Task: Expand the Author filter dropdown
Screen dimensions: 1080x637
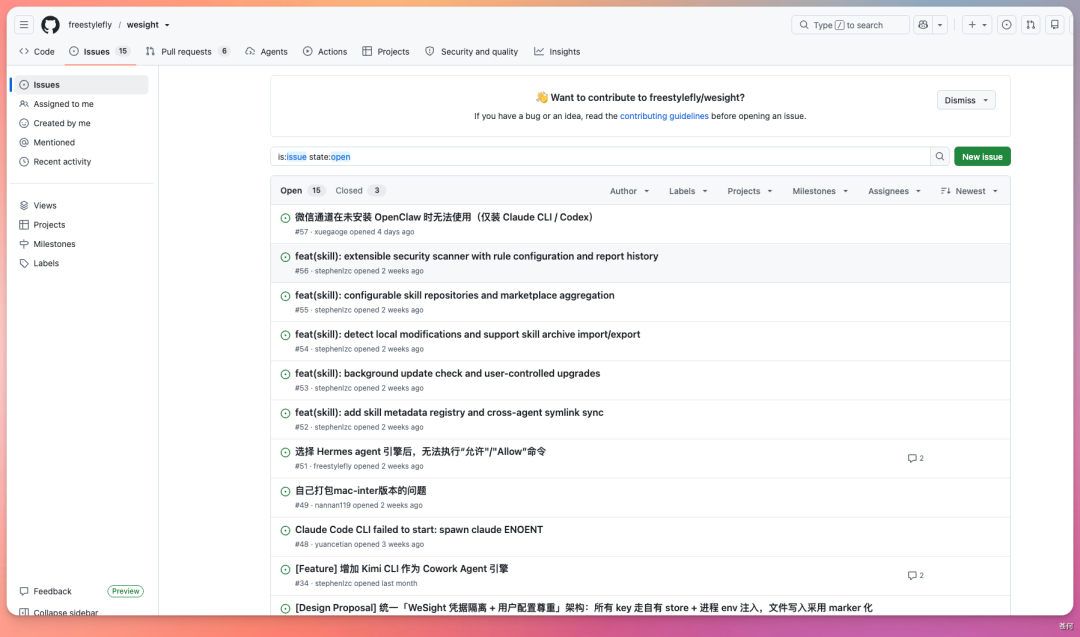Action: [630, 191]
